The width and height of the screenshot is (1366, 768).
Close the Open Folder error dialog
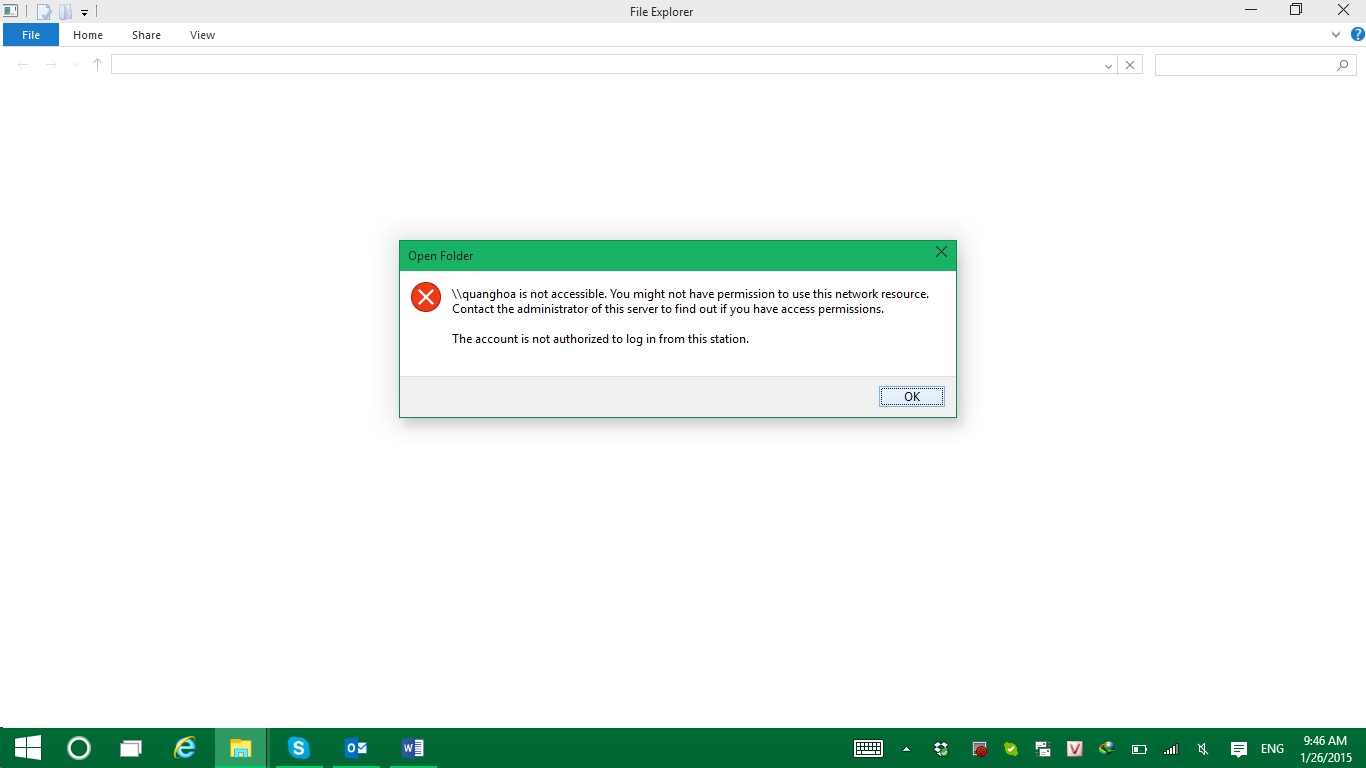tap(940, 253)
